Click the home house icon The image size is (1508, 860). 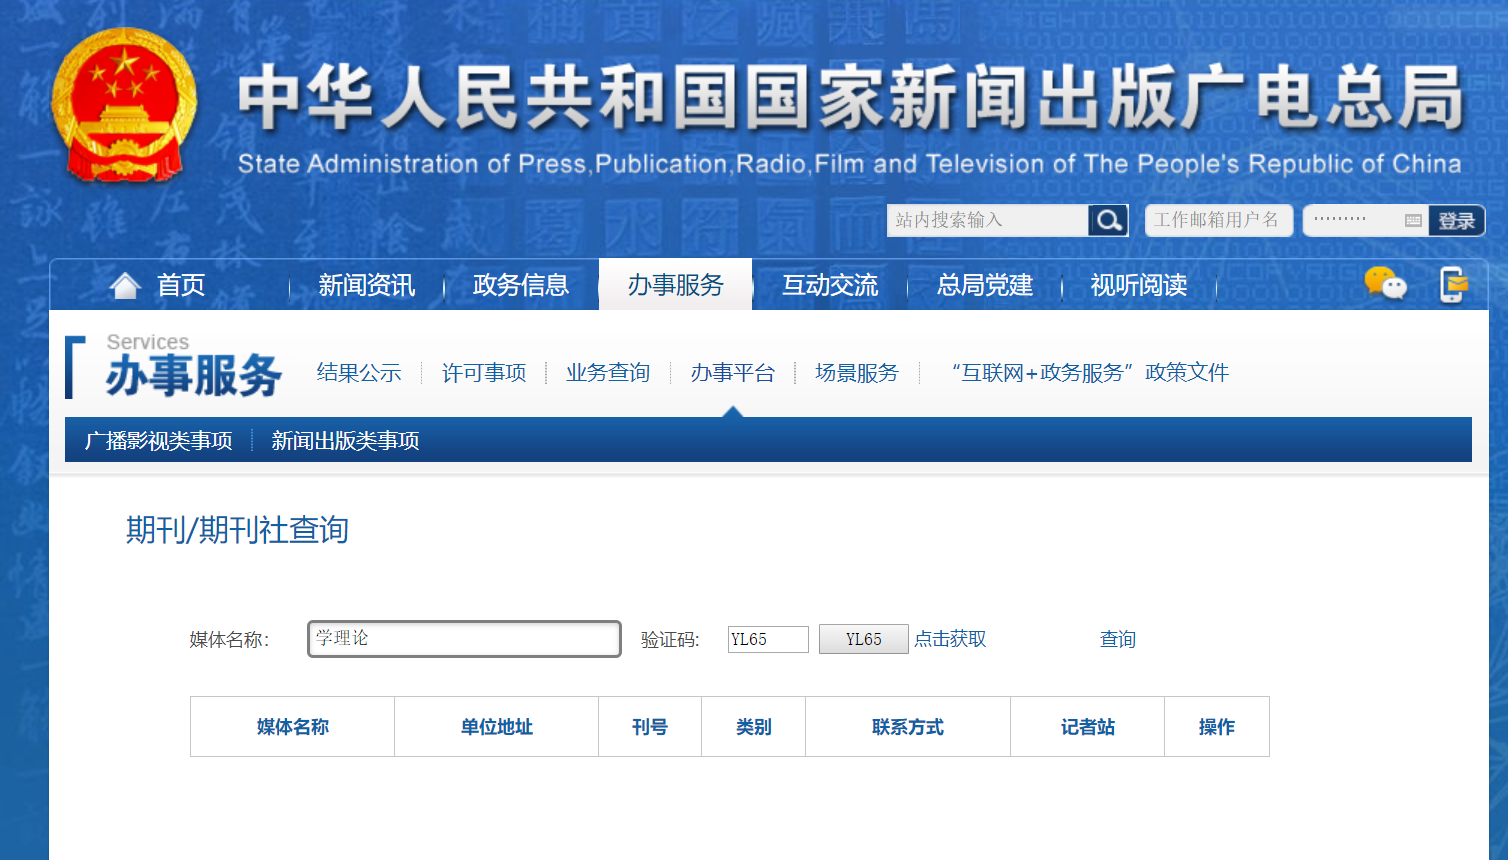pos(125,286)
